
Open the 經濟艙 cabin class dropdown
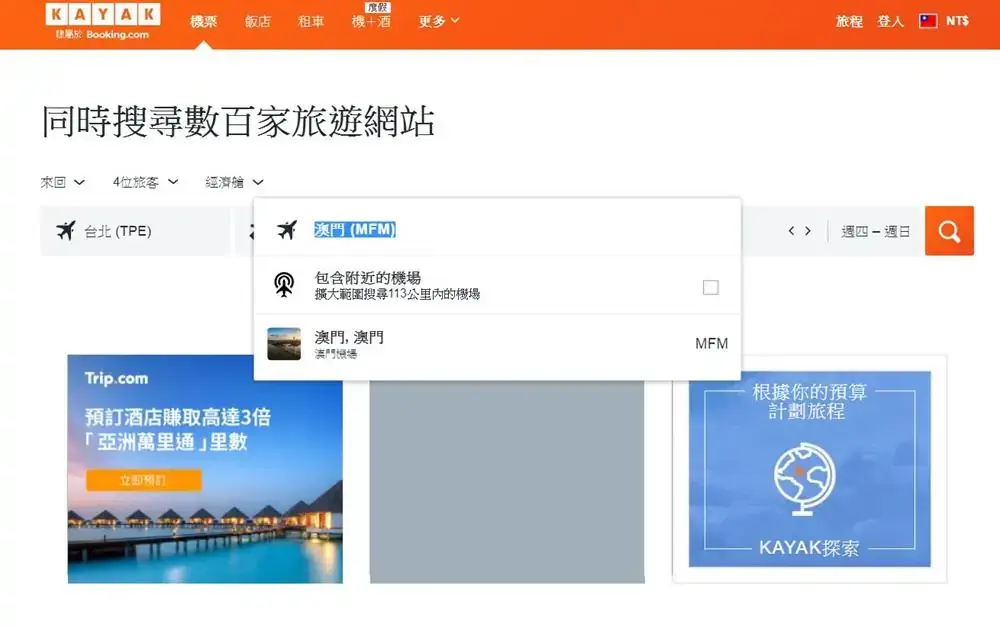[x=234, y=182]
